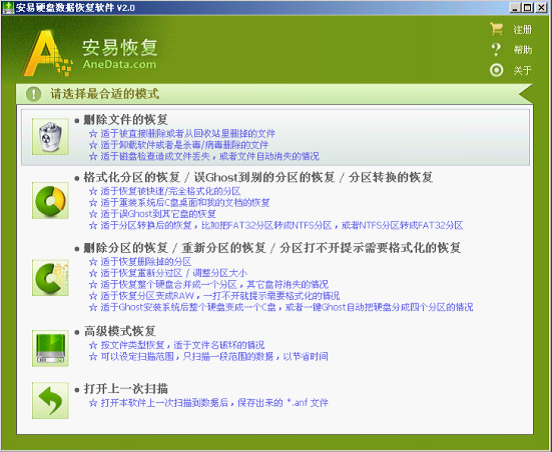Select 格式化分区的恢复 mode heading

[132, 177]
